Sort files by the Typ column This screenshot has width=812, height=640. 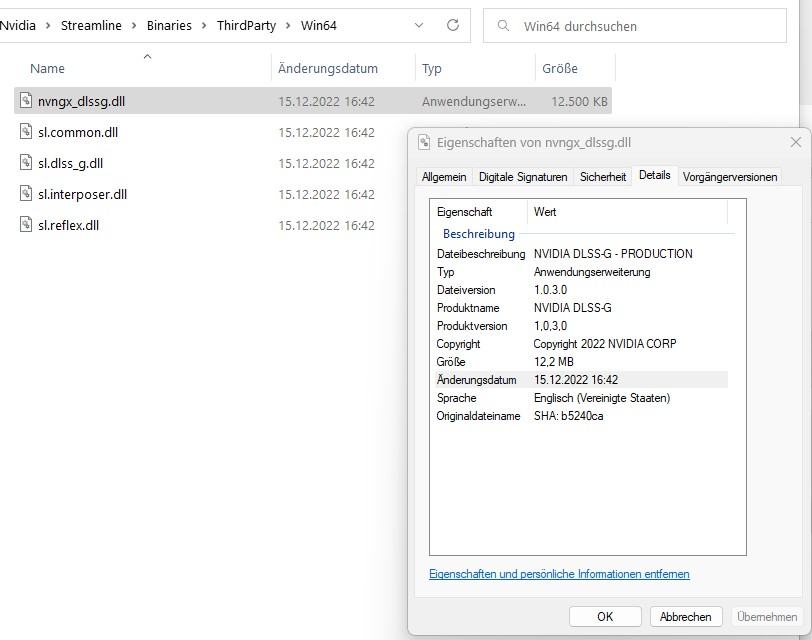431,68
